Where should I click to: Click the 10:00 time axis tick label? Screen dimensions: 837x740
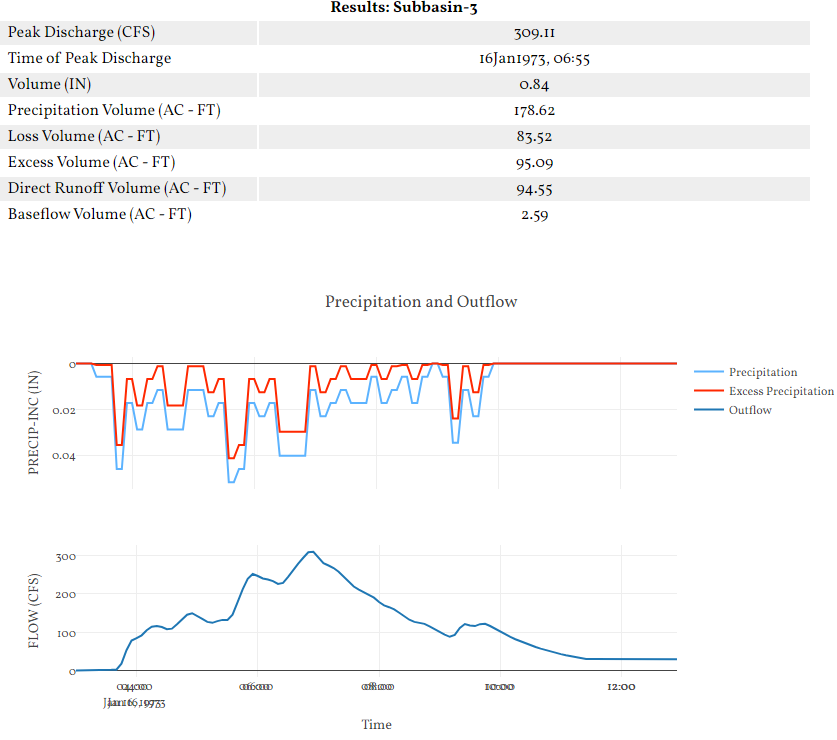[x=500, y=687]
